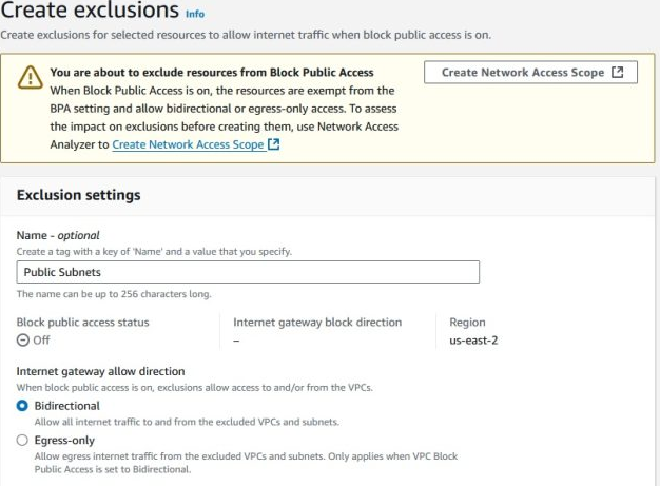The height and width of the screenshot is (486, 660).
Task: Click the Name - optional field label
Action: 58,235
